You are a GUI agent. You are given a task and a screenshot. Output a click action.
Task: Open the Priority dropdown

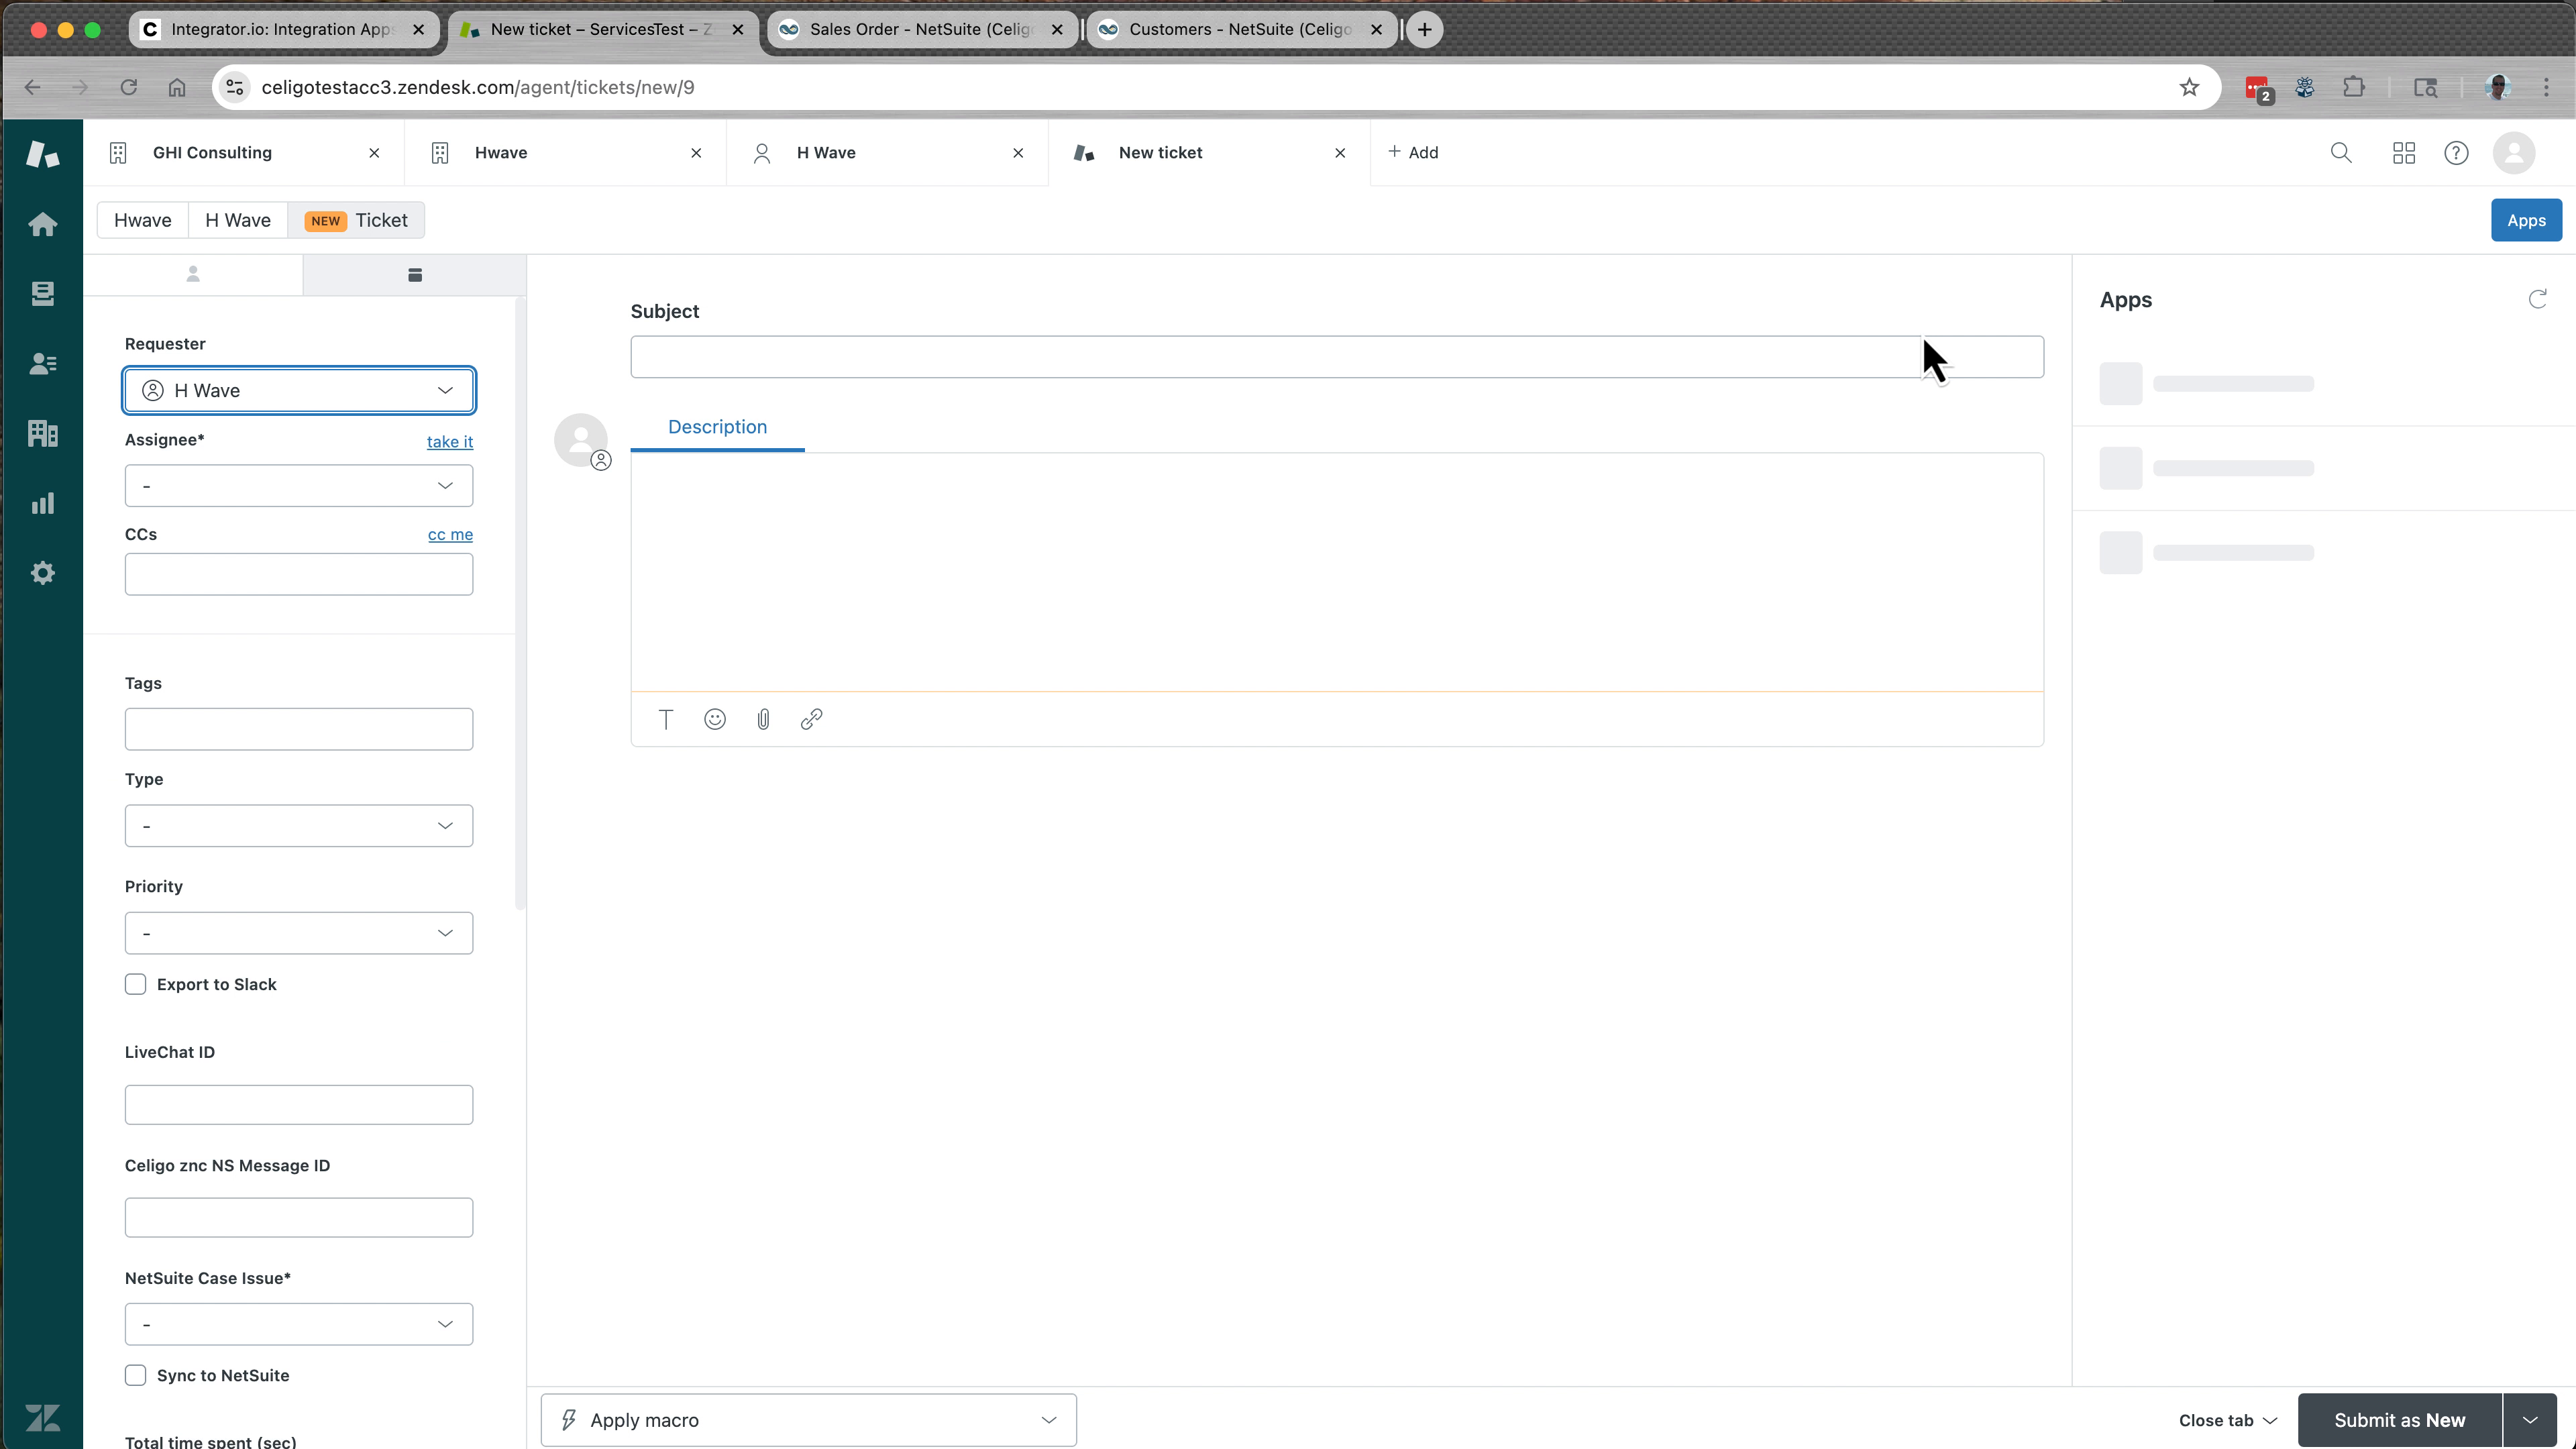[x=297, y=932]
